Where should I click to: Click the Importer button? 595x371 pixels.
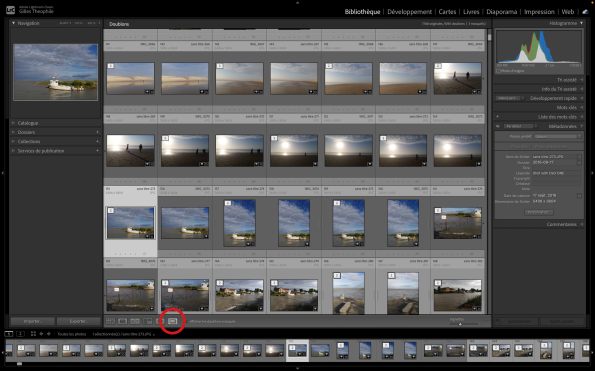pos(33,321)
